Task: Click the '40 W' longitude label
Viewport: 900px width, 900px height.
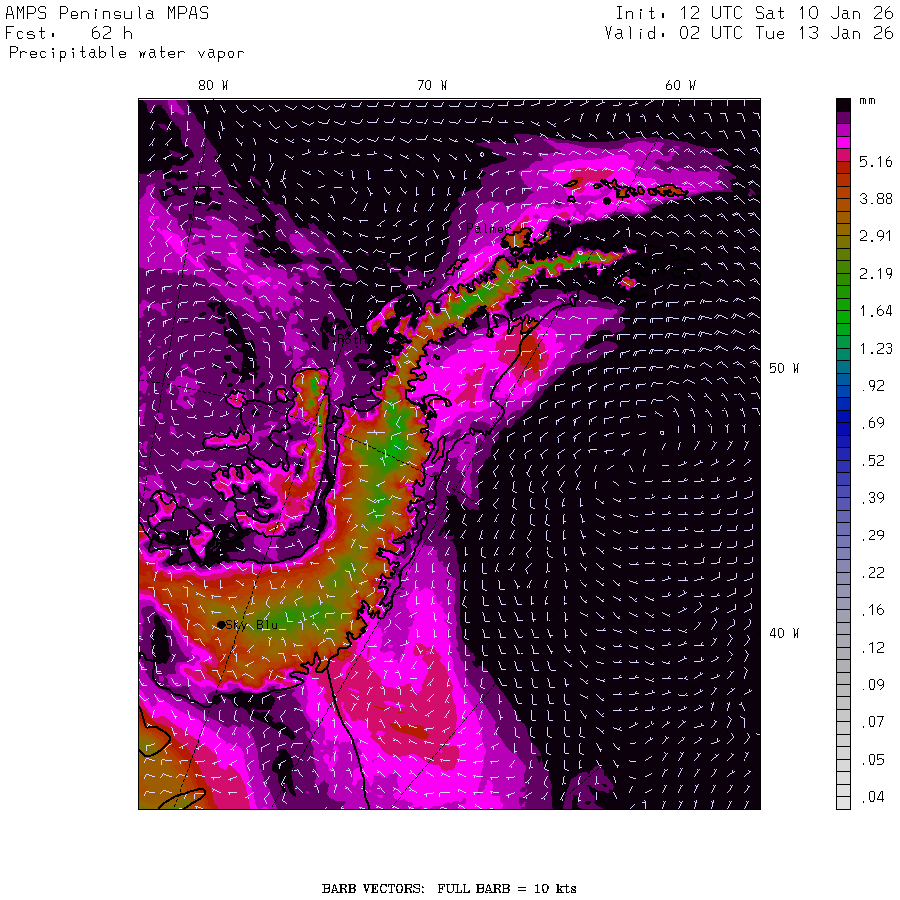Action: (784, 633)
